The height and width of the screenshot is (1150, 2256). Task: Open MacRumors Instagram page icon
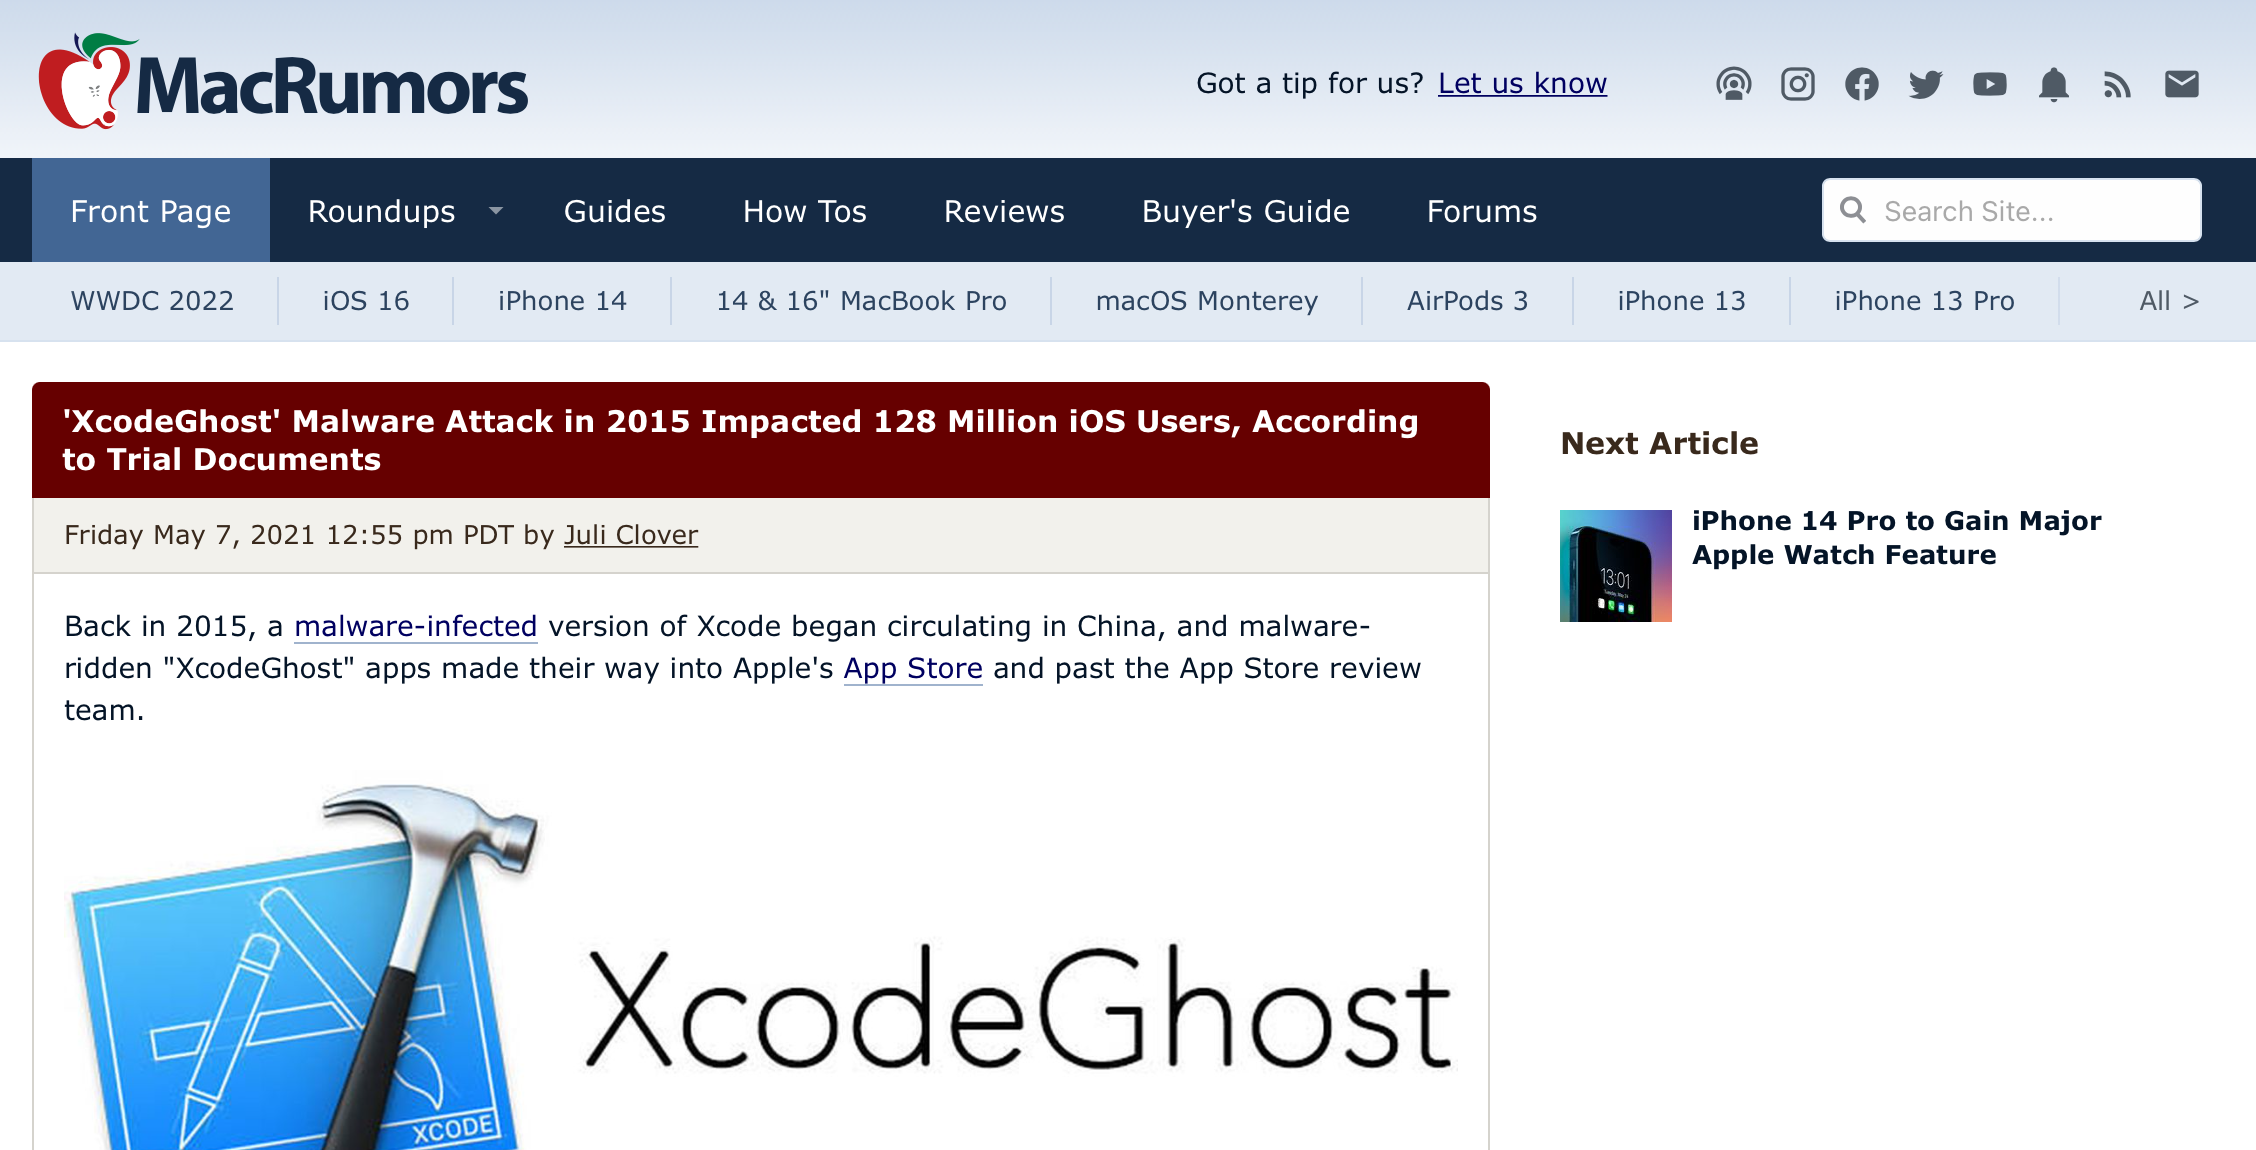pos(1797,84)
